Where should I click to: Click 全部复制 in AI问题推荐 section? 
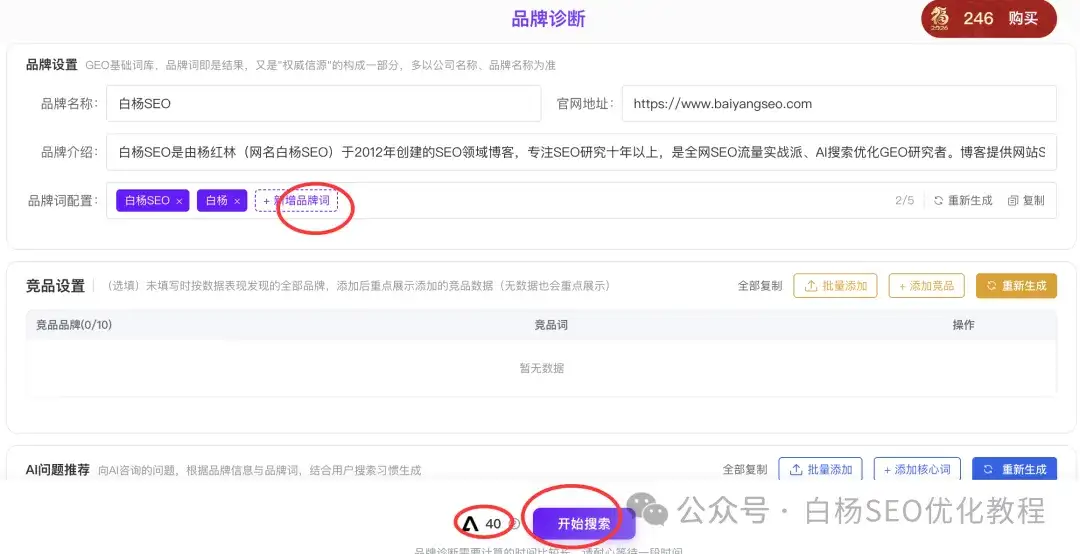745,469
